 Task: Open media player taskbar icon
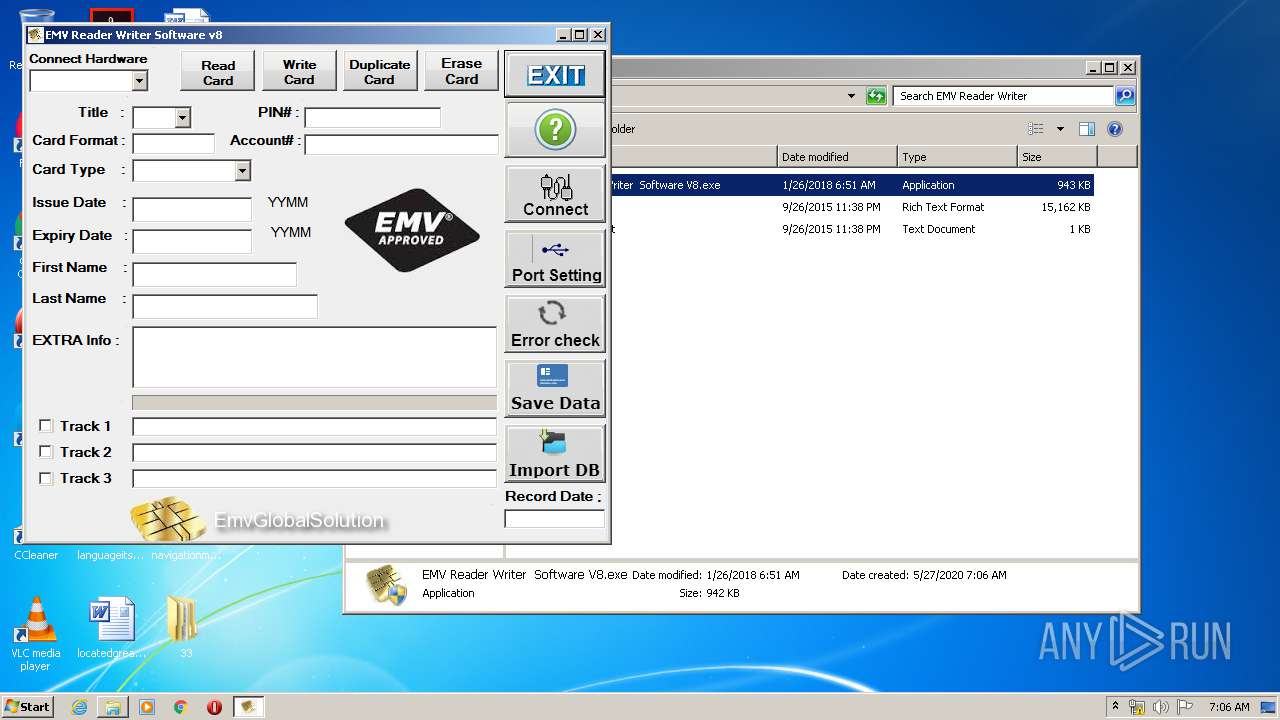(147, 707)
